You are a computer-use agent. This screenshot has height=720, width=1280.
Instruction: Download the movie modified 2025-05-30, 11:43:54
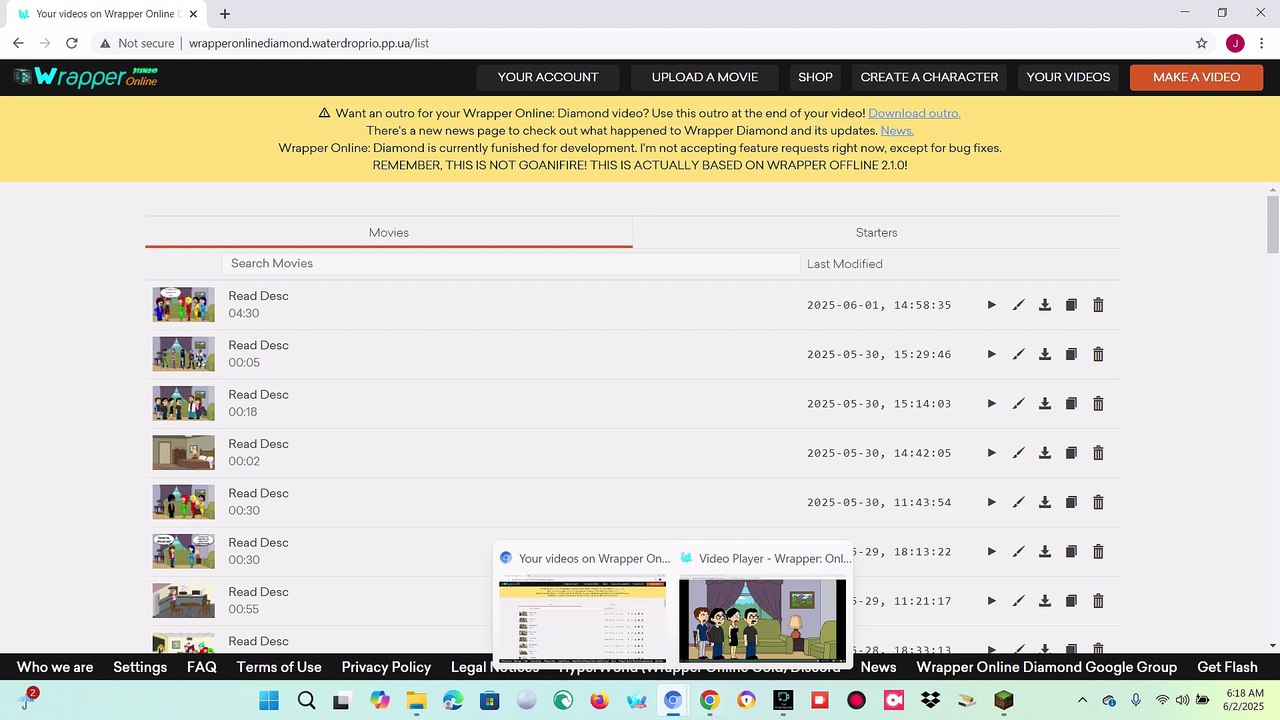[x=1045, y=502]
